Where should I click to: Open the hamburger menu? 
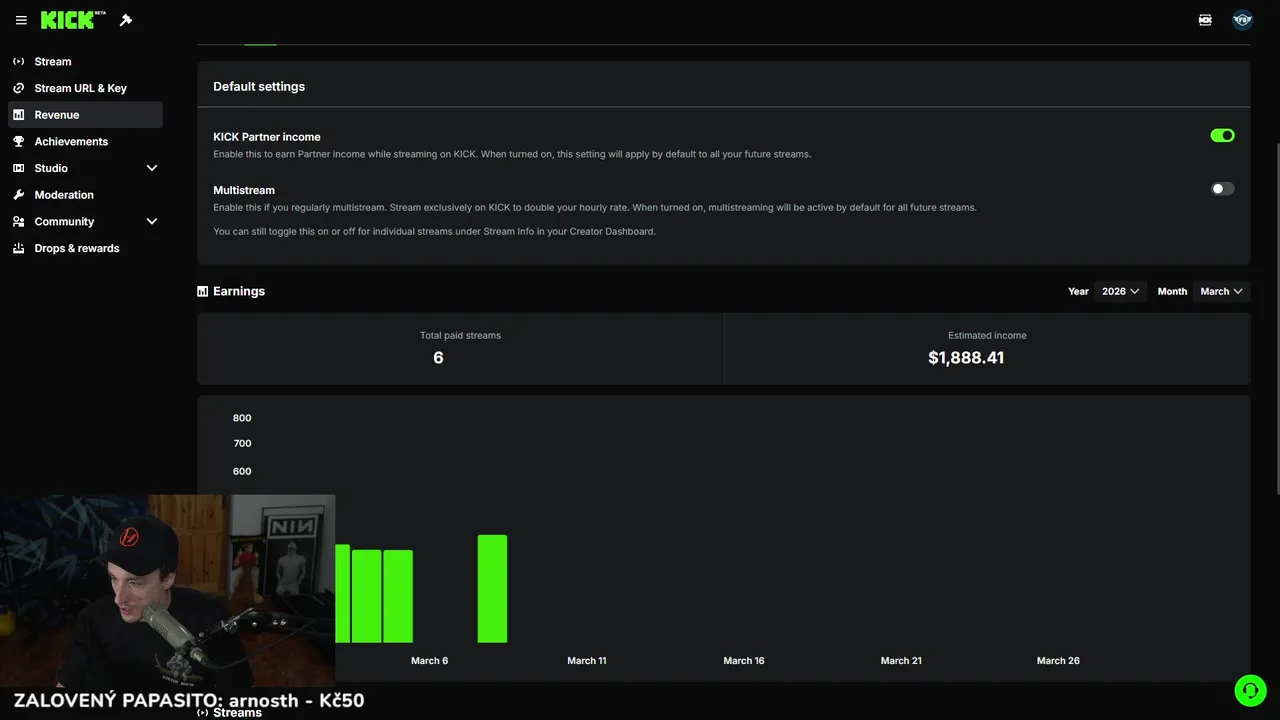[21, 20]
